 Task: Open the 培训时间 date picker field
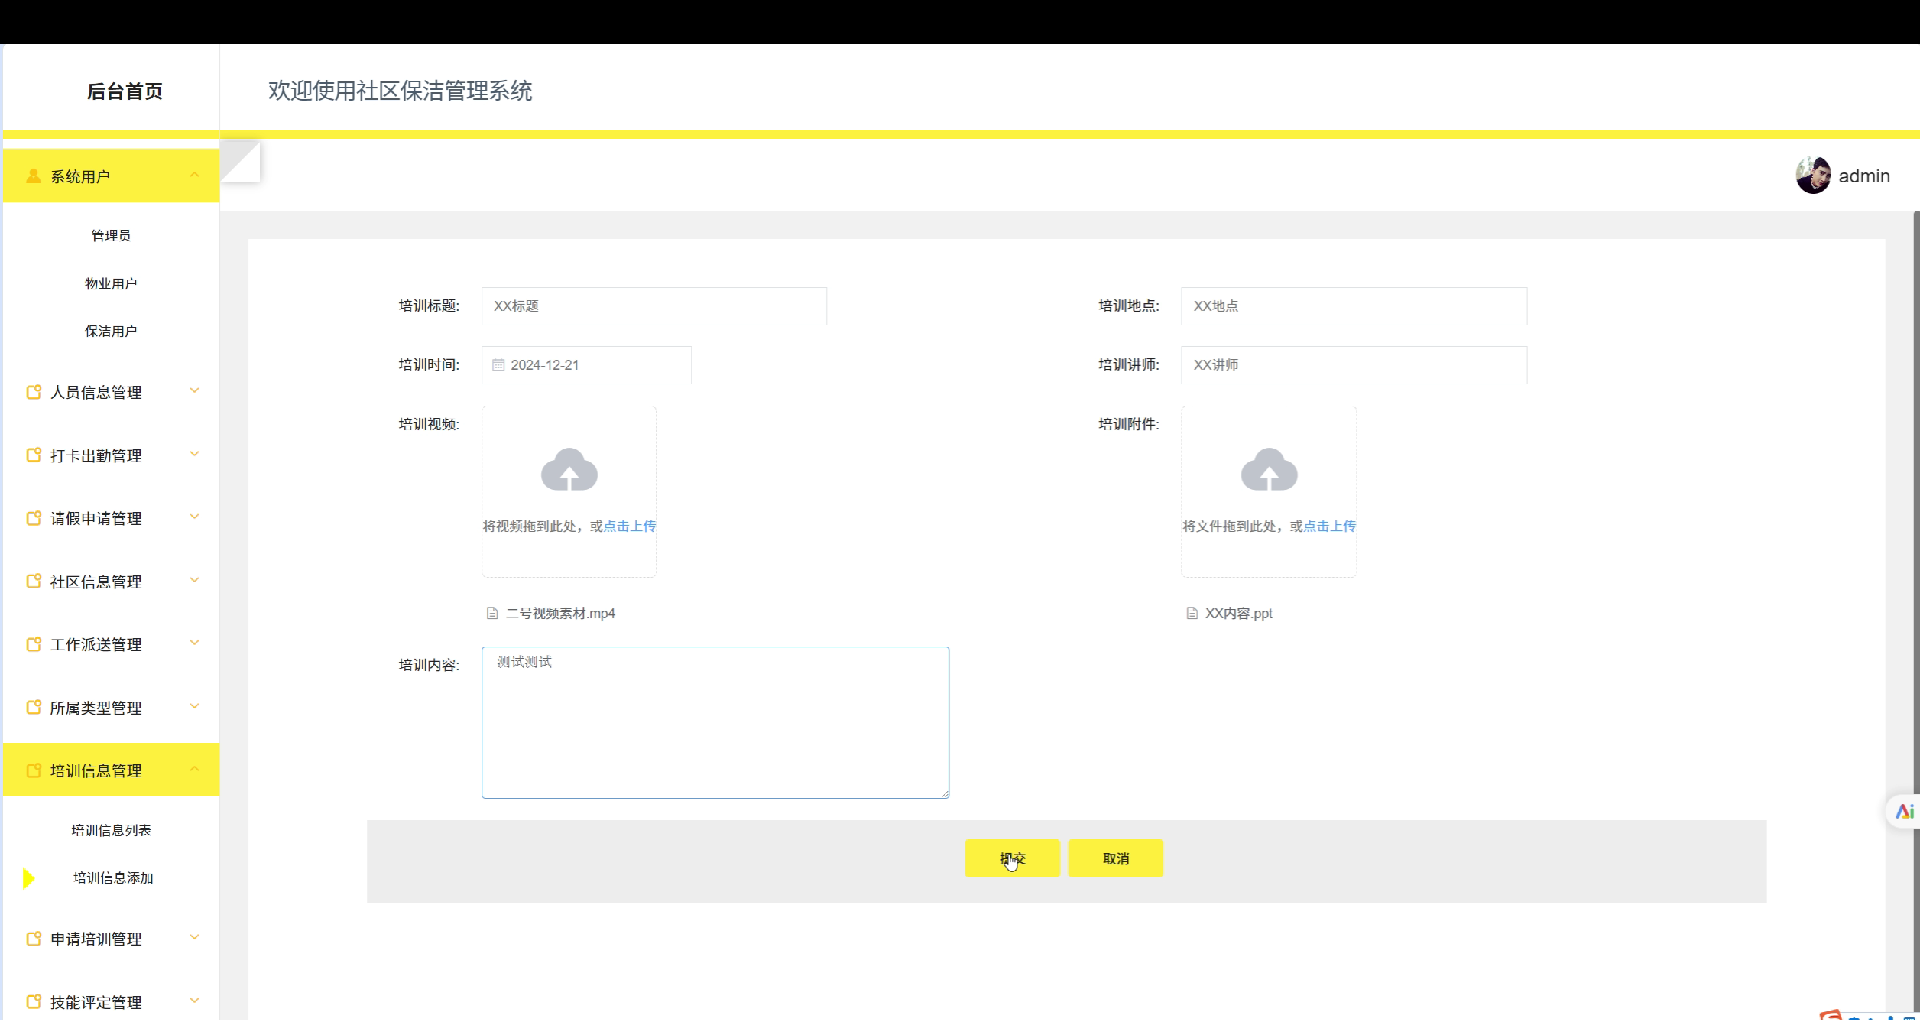(x=587, y=365)
